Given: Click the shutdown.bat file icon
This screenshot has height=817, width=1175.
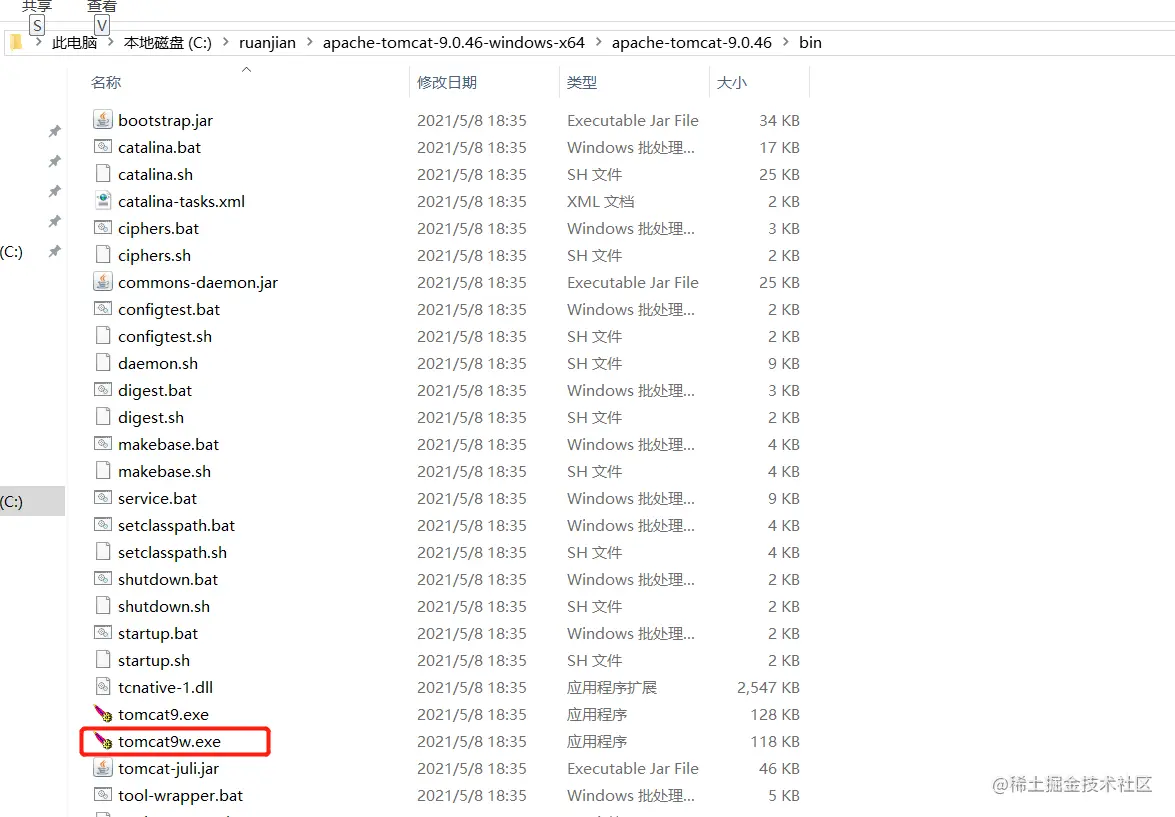Looking at the screenshot, I should pos(103,579).
